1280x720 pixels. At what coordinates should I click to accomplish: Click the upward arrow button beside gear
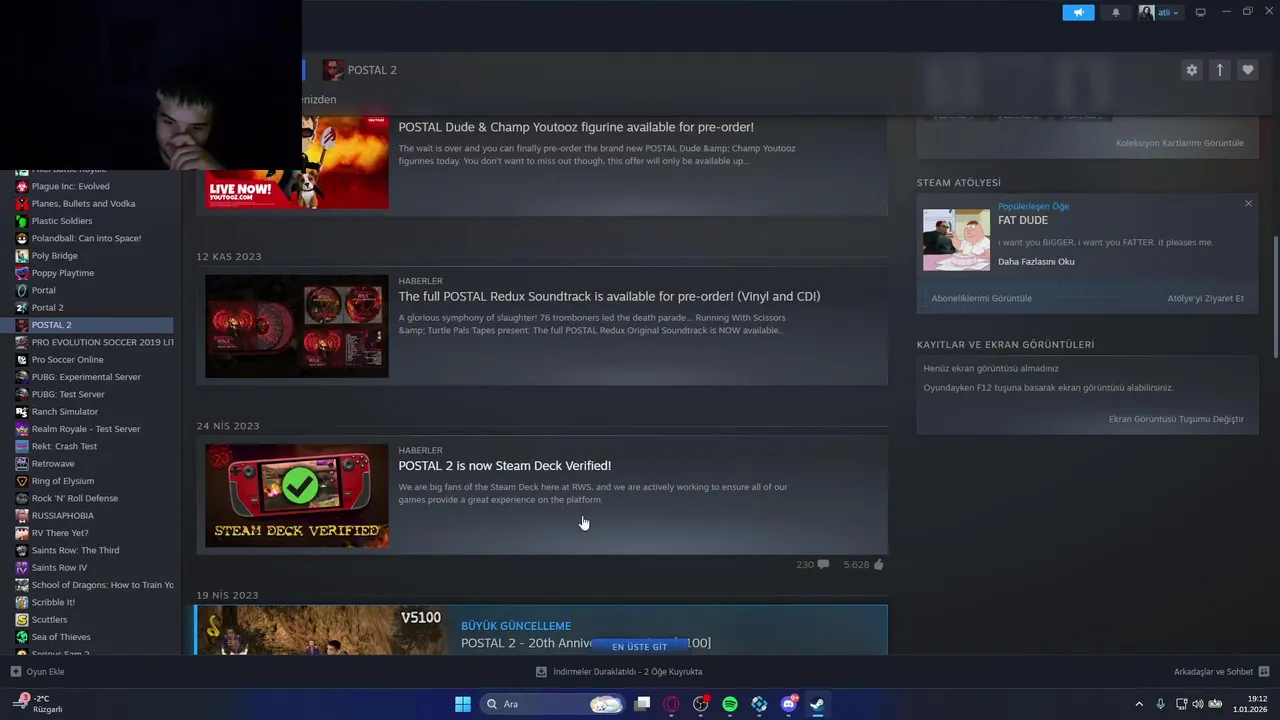[x=1219, y=70]
